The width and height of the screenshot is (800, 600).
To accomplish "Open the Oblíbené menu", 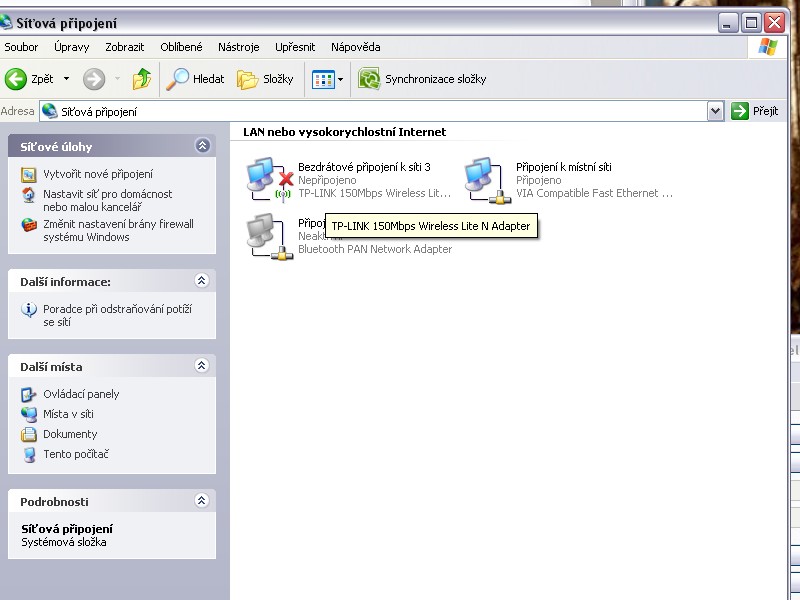I will coord(181,47).
